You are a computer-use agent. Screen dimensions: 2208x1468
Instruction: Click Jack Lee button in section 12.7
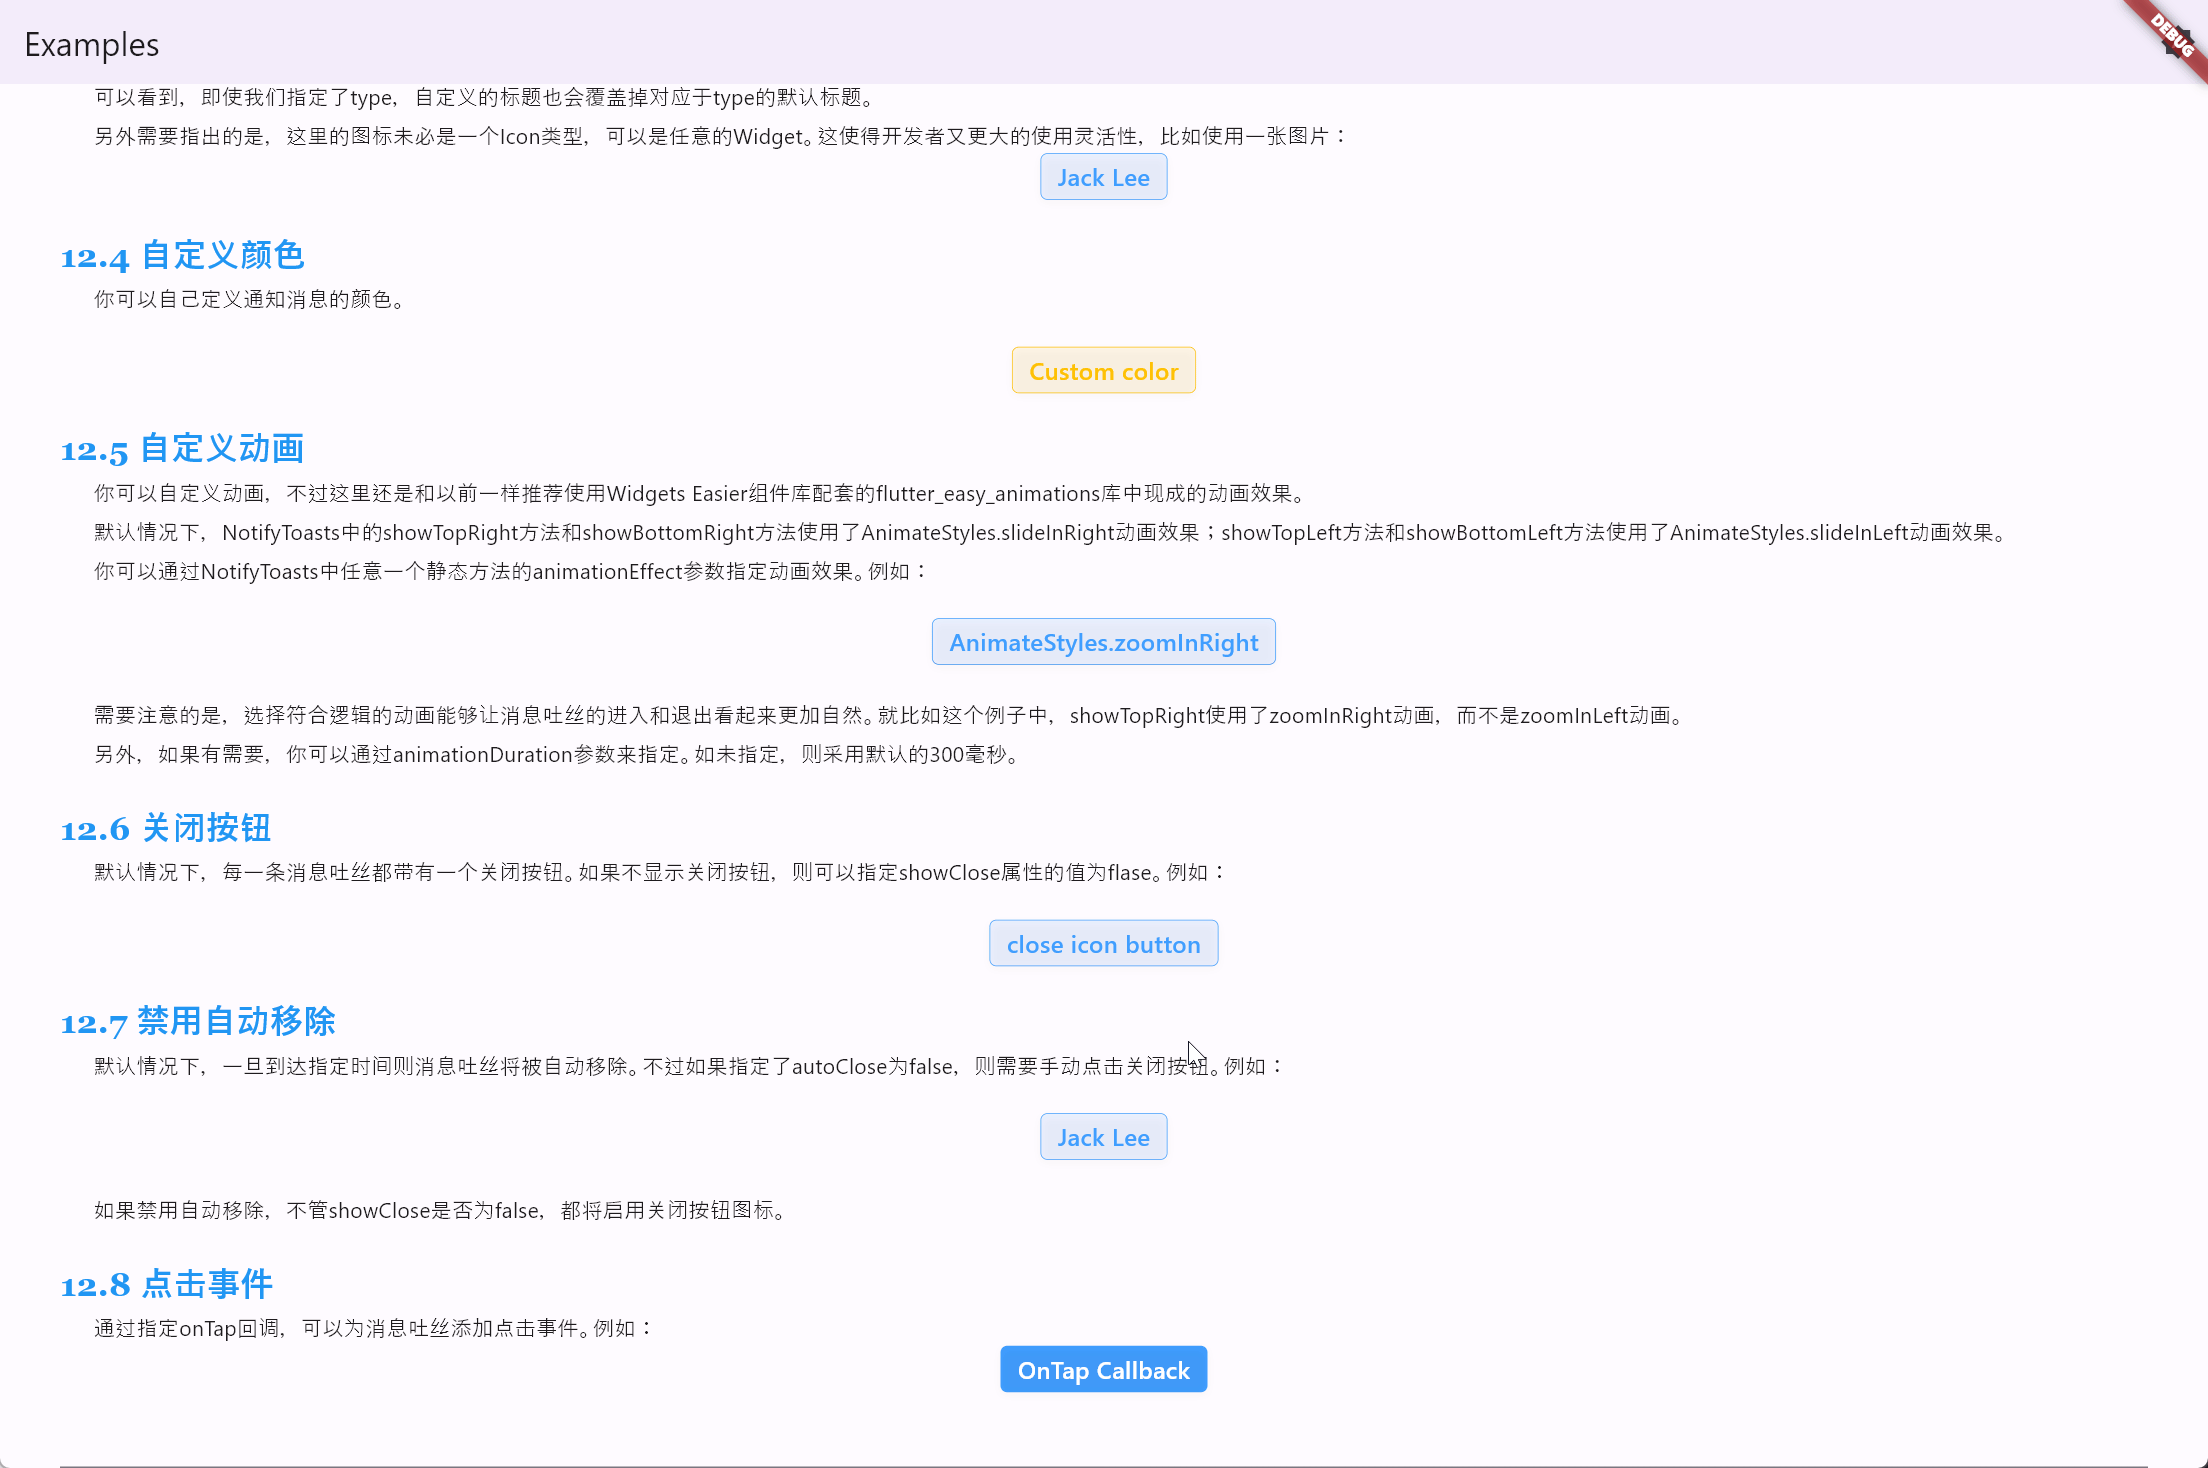[x=1103, y=1137]
